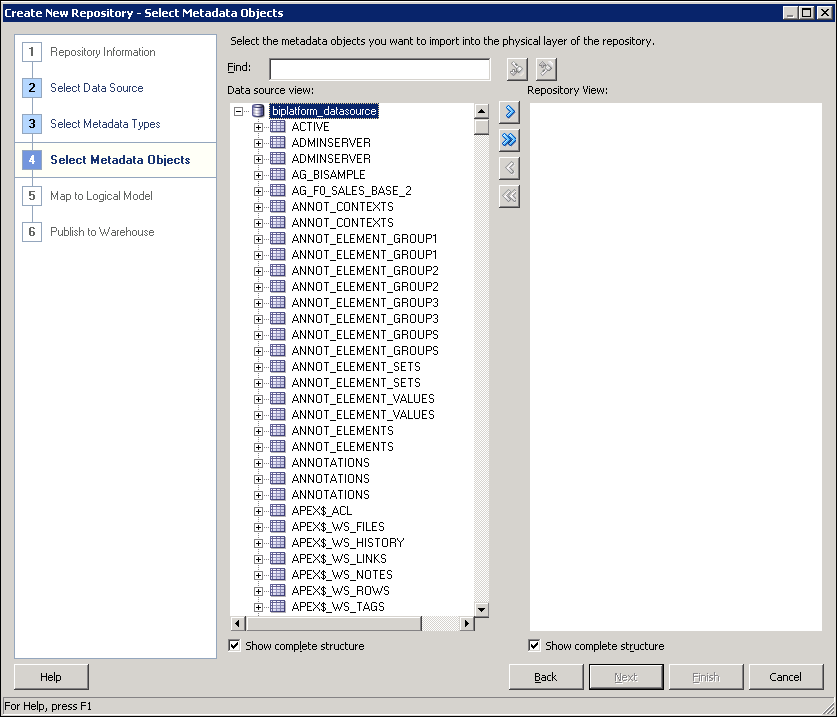Click the vertical scrollbar thumb in the tree

(481, 127)
